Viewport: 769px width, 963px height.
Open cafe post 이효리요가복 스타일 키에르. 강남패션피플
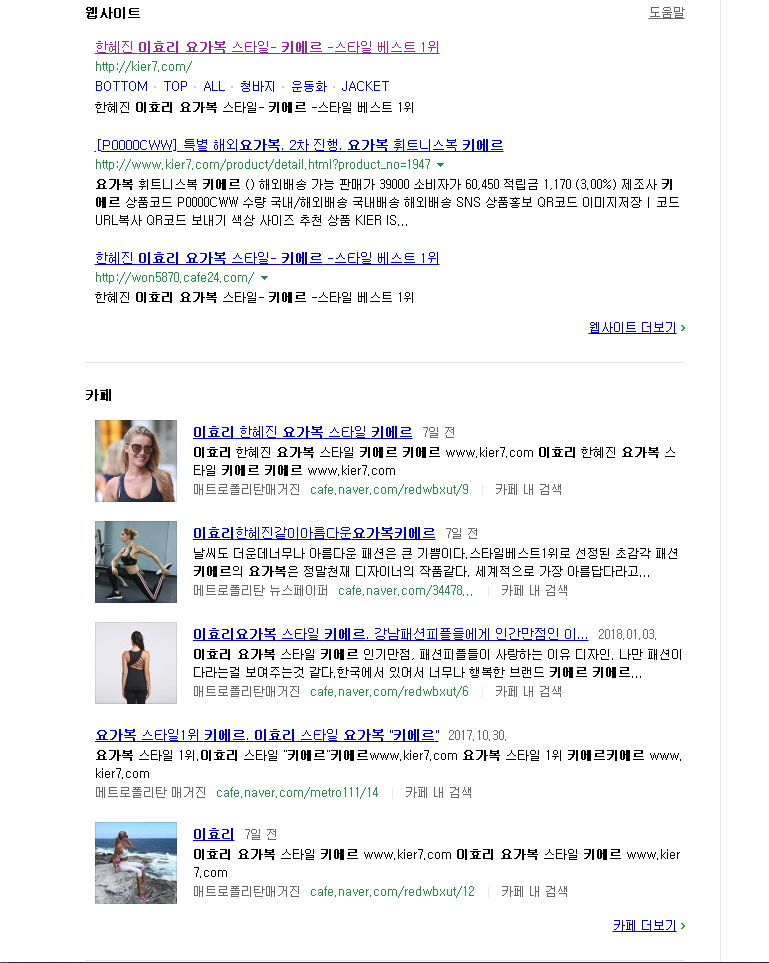[x=391, y=634]
